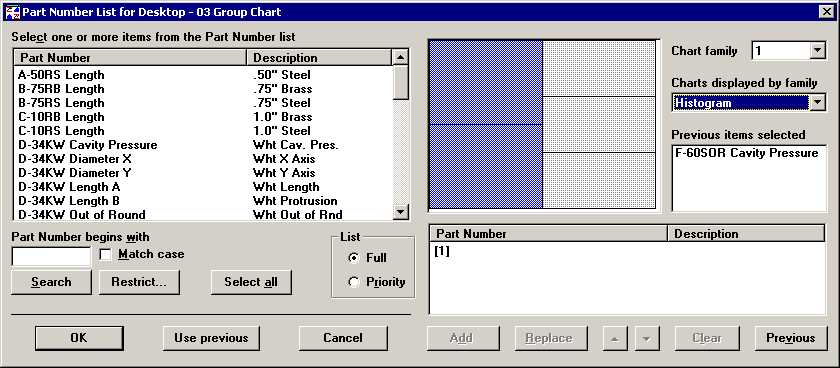Image resolution: width=840 pixels, height=368 pixels.
Task: Select the upper blue chart pane
Action: [486, 82]
